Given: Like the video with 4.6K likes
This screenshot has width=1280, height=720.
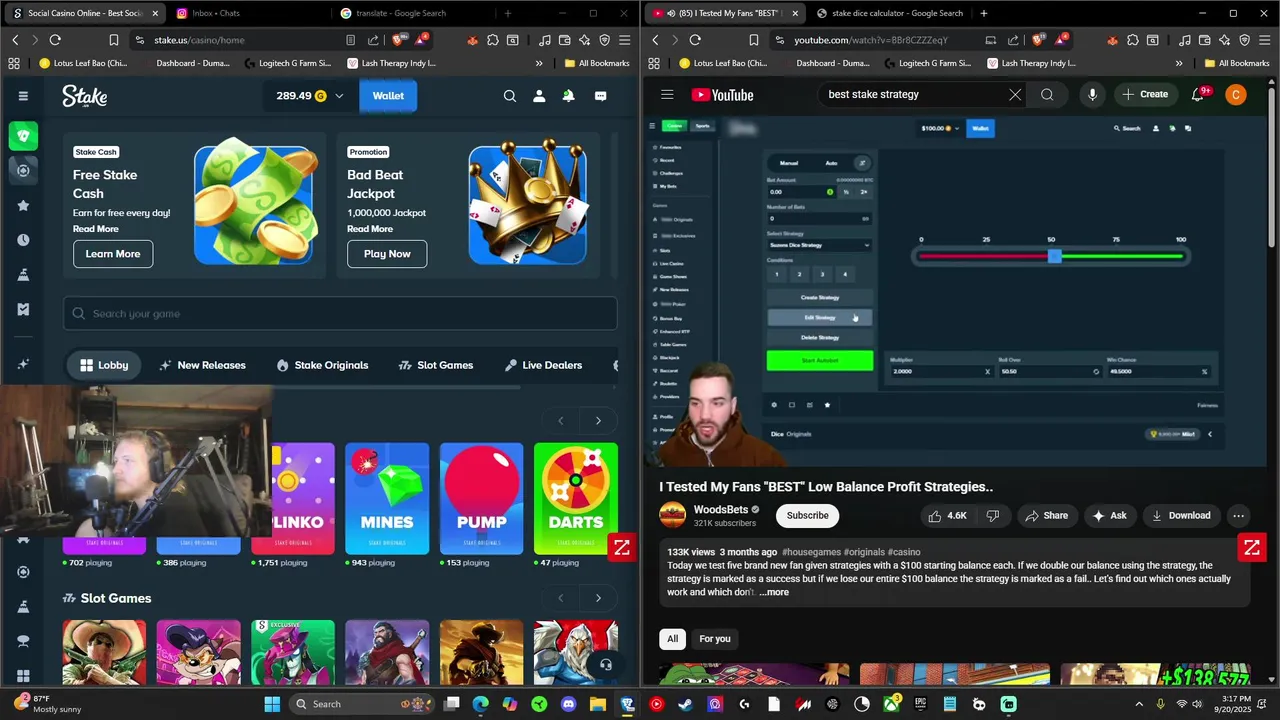Looking at the screenshot, I should tap(948, 516).
